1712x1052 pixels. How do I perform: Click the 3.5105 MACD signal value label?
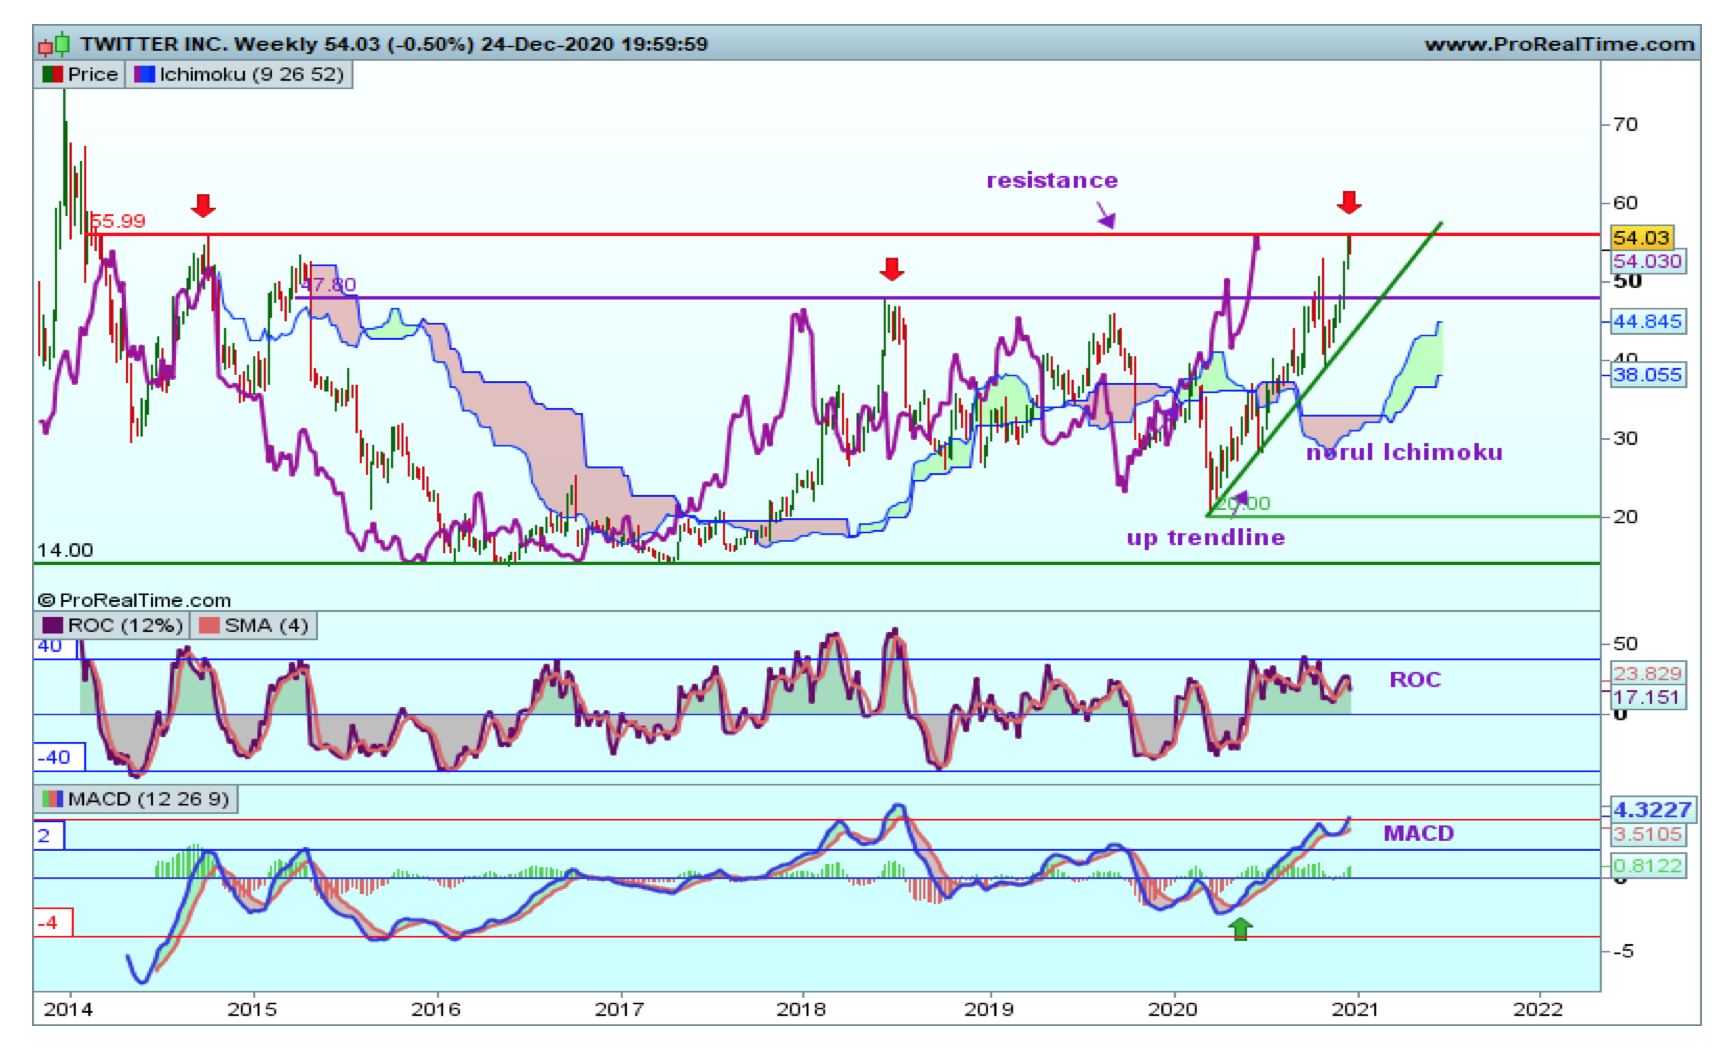point(1647,834)
